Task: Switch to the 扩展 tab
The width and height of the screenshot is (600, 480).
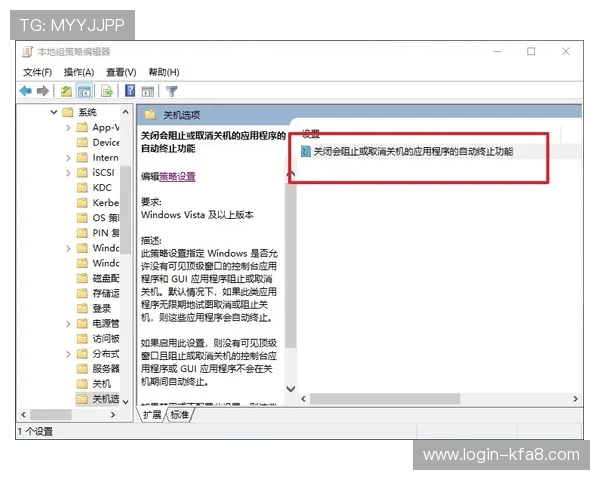Action: pos(152,415)
